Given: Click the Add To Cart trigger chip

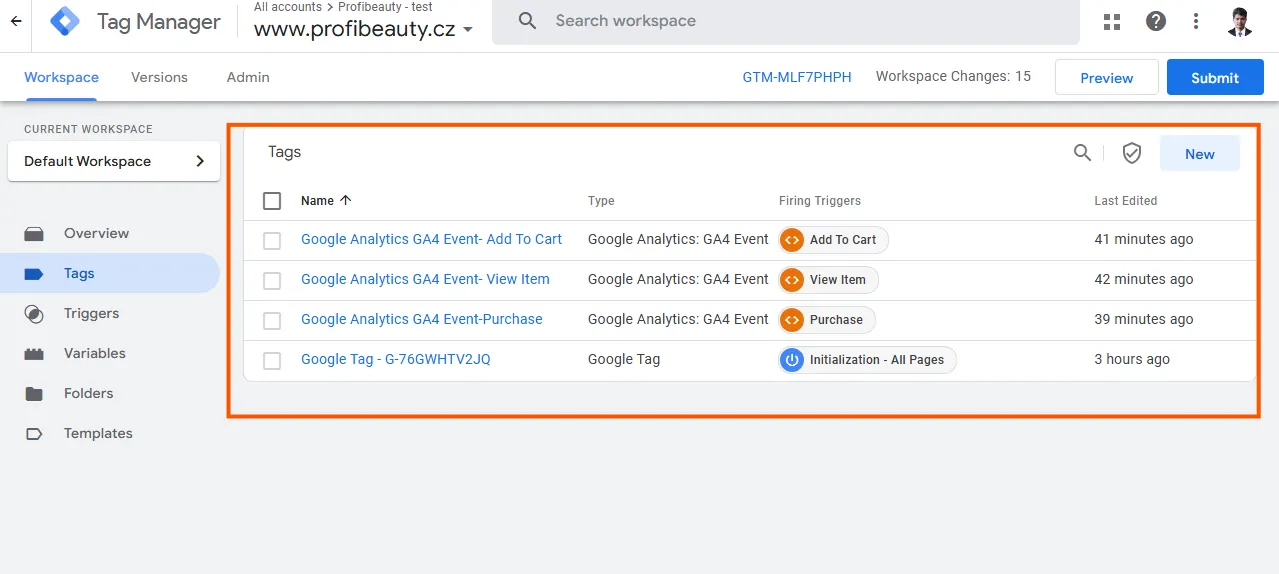Looking at the screenshot, I should click(833, 240).
